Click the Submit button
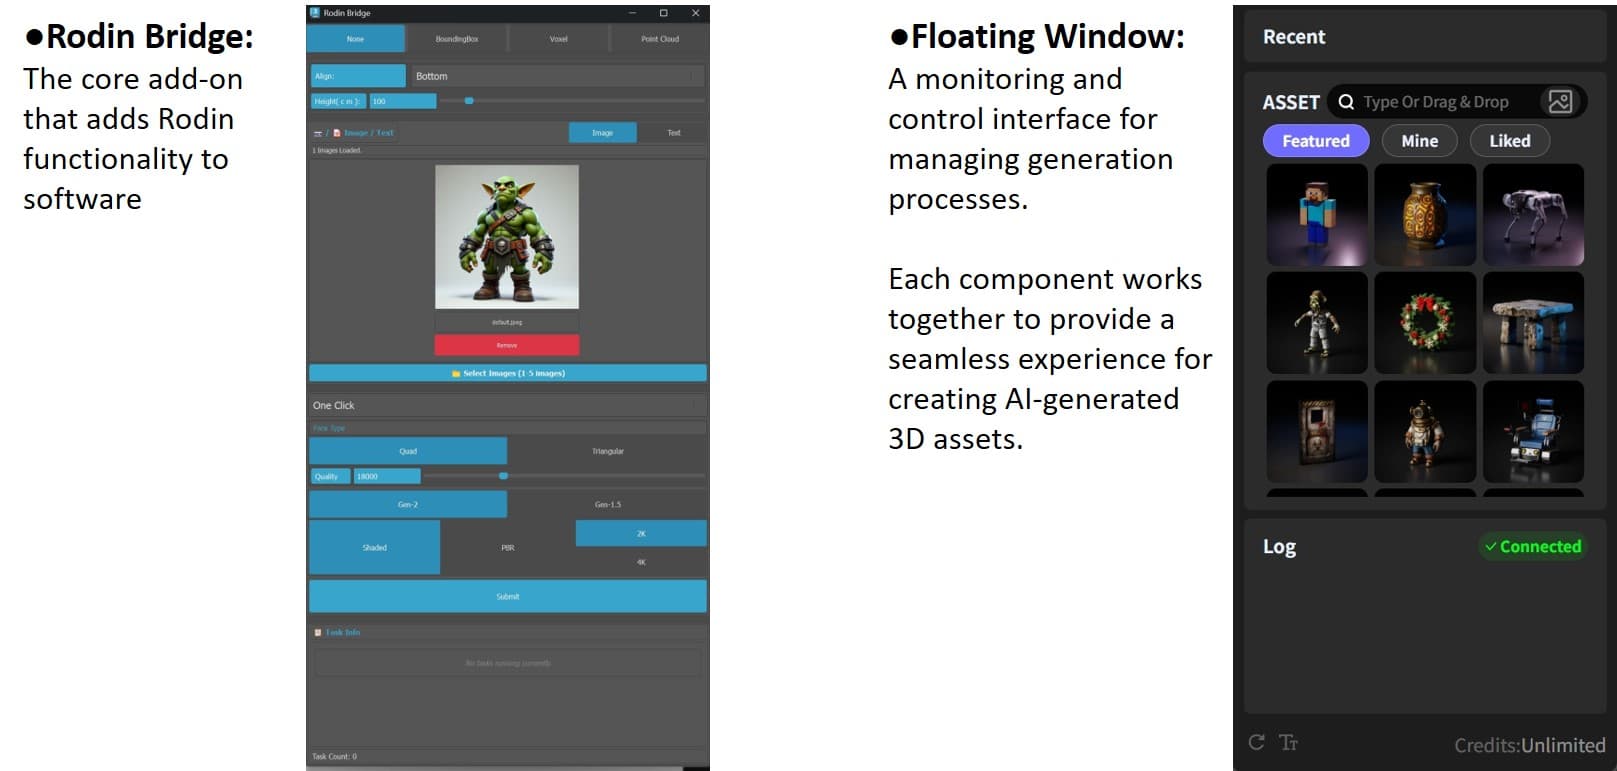This screenshot has height=771, width=1617. (508, 596)
